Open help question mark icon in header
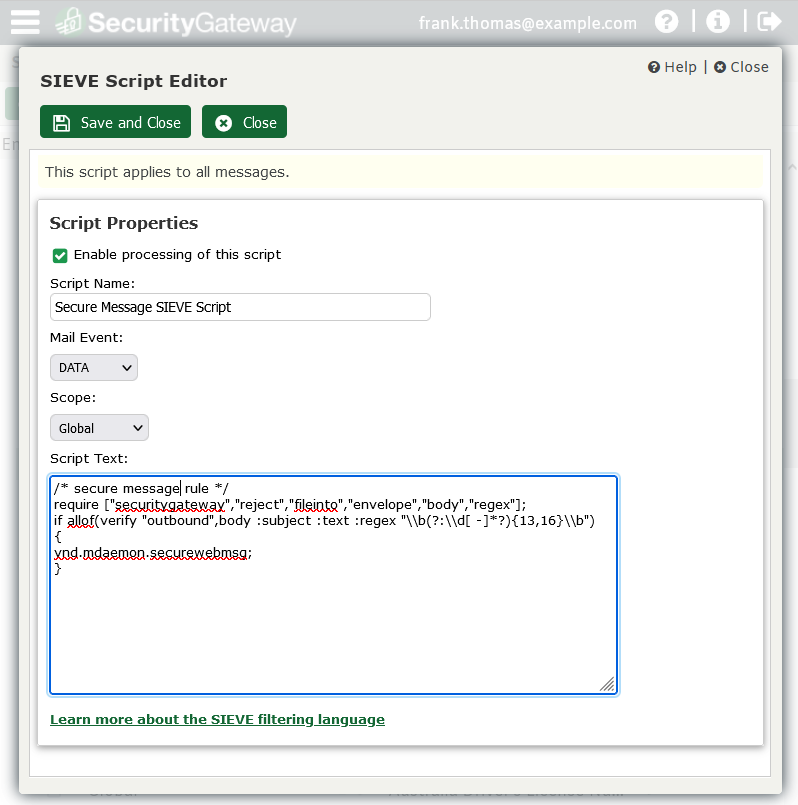 point(667,22)
